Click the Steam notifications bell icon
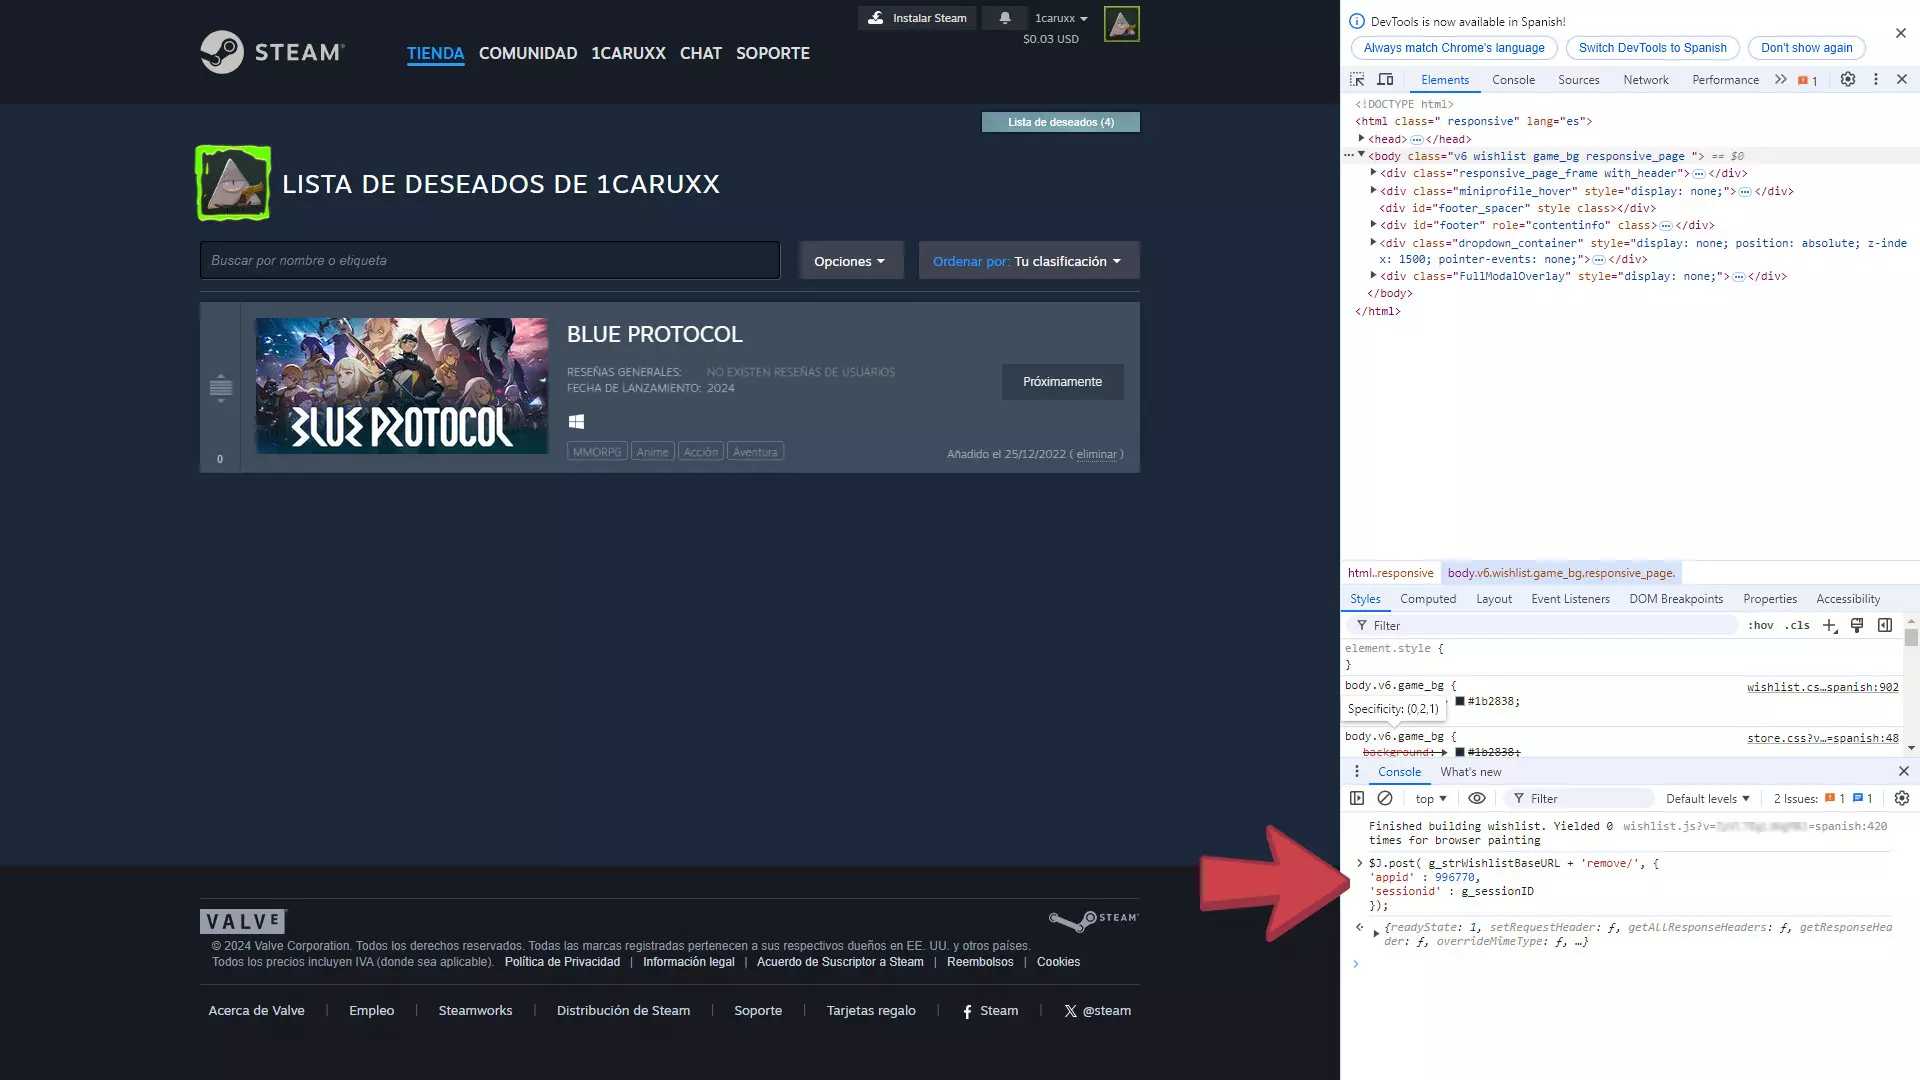This screenshot has height=1080, width=1920. (1005, 18)
